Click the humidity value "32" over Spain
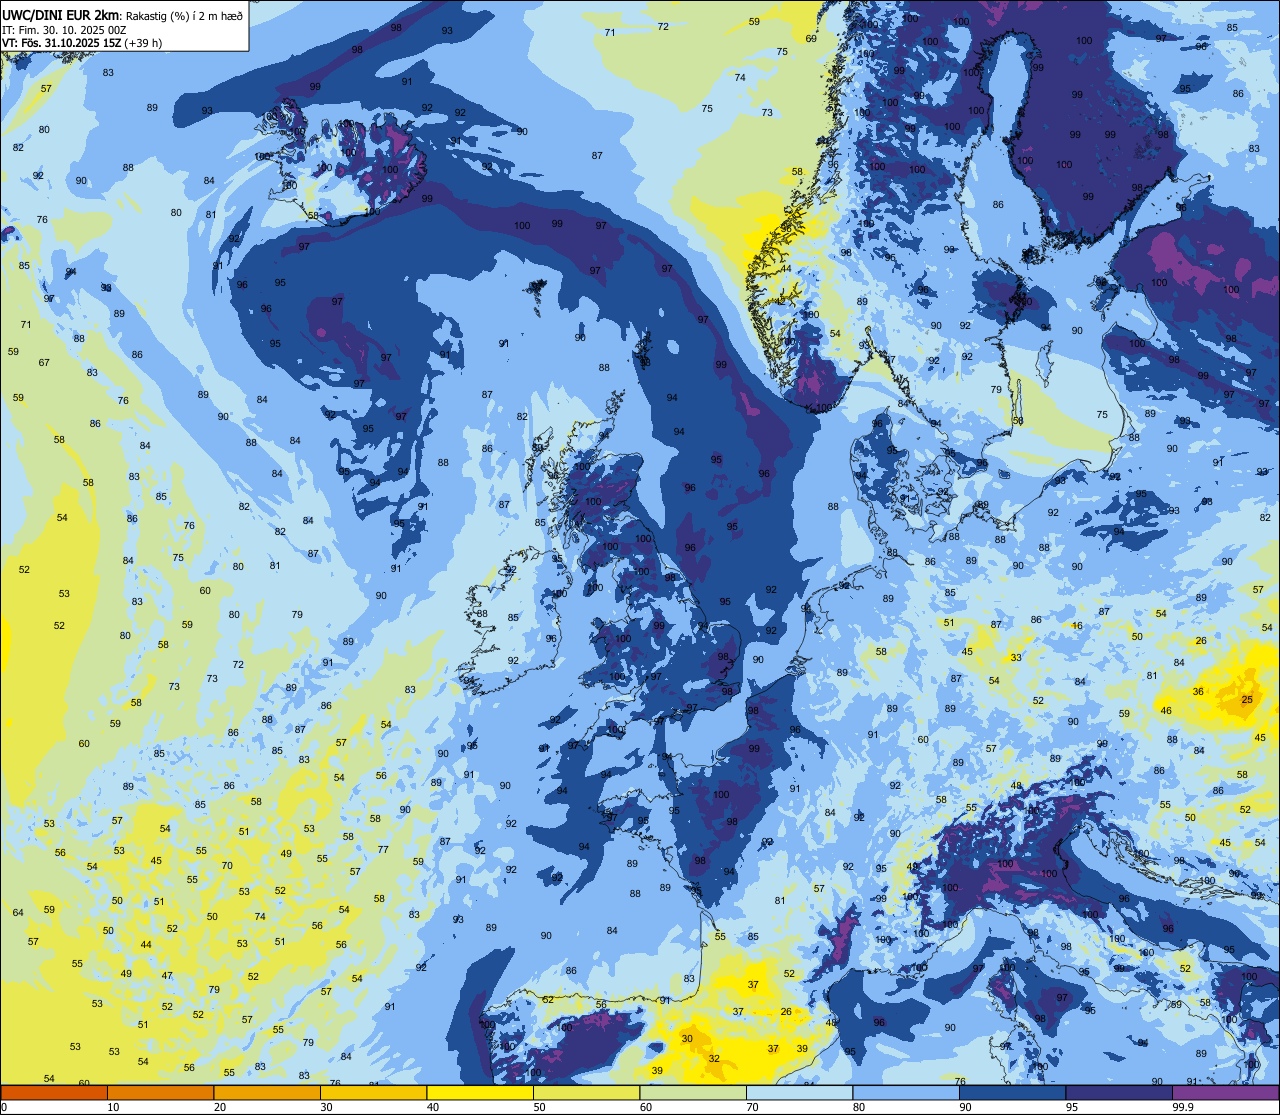The width and height of the screenshot is (1280, 1115). point(714,1058)
